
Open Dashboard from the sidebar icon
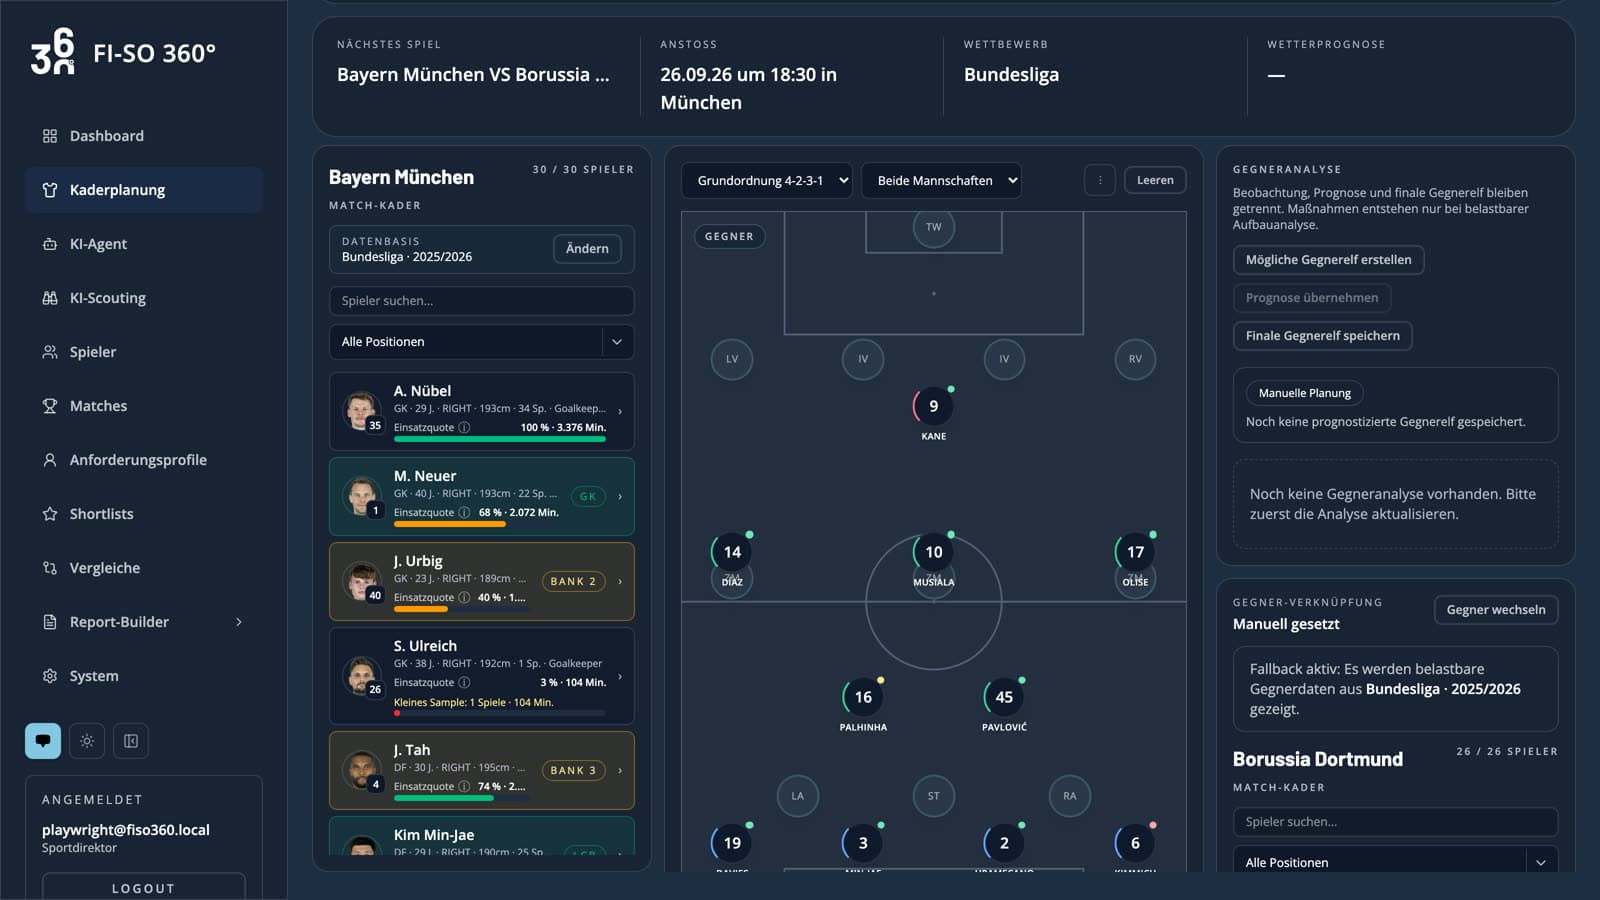point(50,136)
